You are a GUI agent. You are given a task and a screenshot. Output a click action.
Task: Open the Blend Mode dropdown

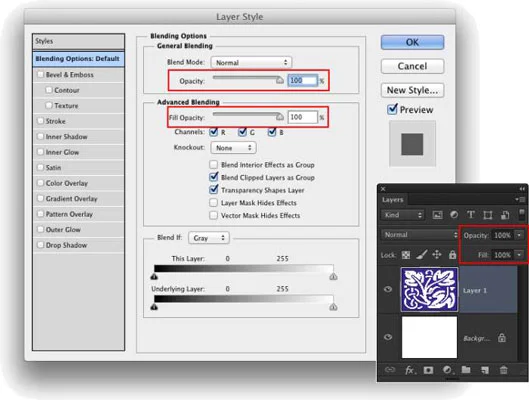[251, 62]
